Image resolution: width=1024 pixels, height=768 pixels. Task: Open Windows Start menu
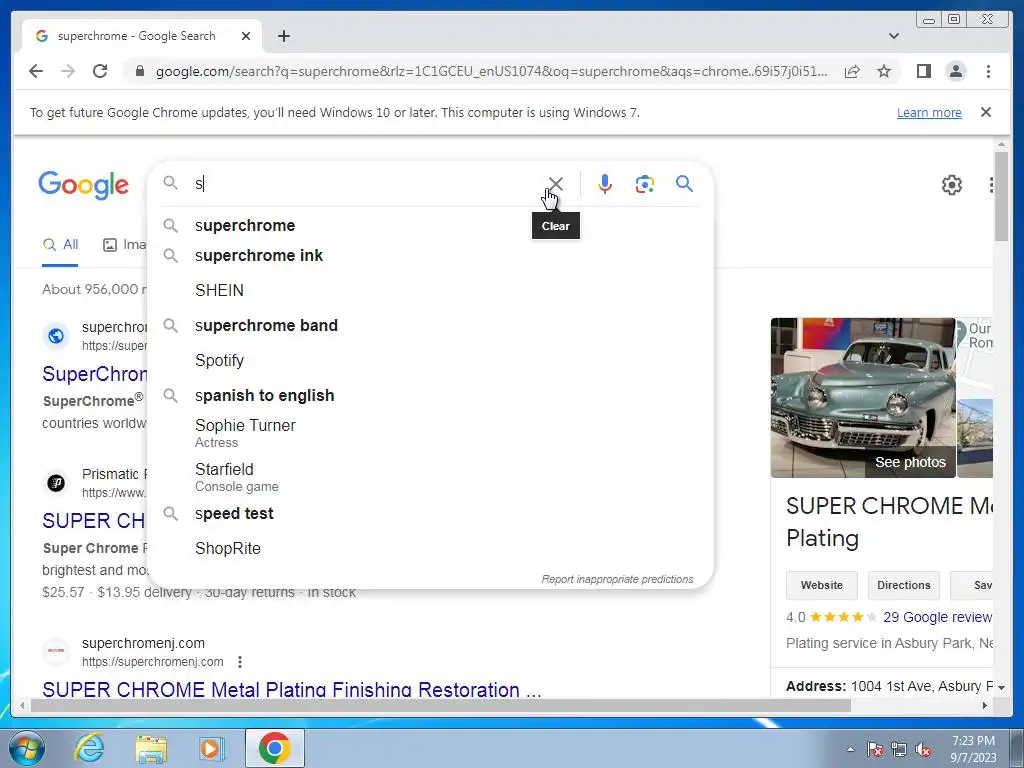pos(26,748)
